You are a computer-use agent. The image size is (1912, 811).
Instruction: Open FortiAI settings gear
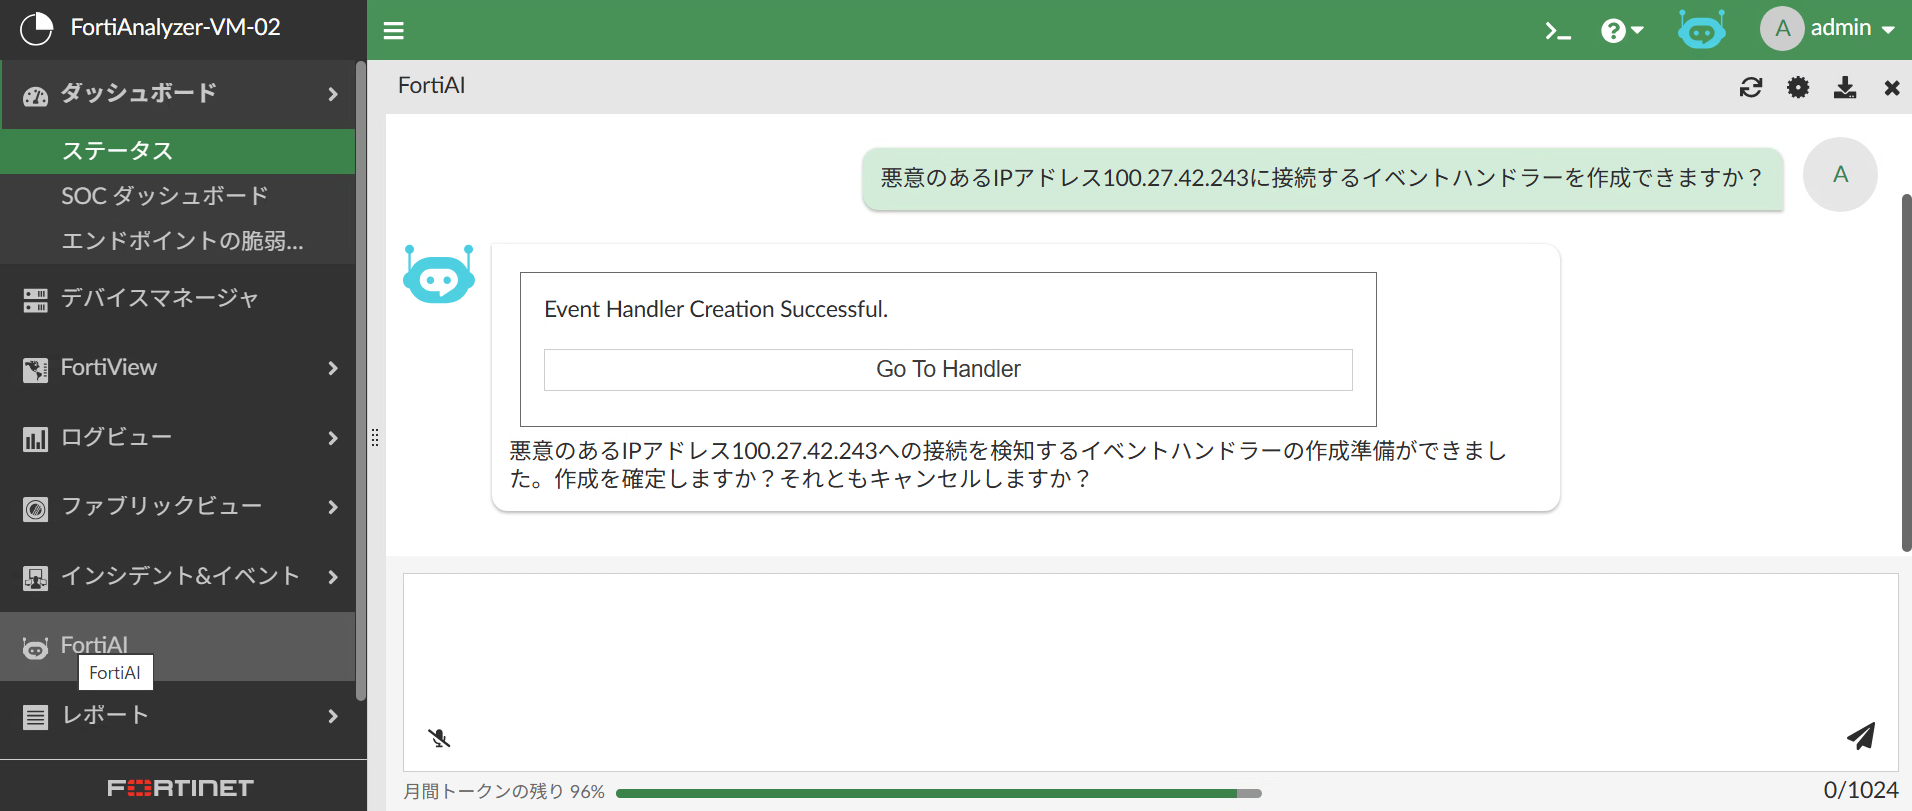pos(1798,87)
